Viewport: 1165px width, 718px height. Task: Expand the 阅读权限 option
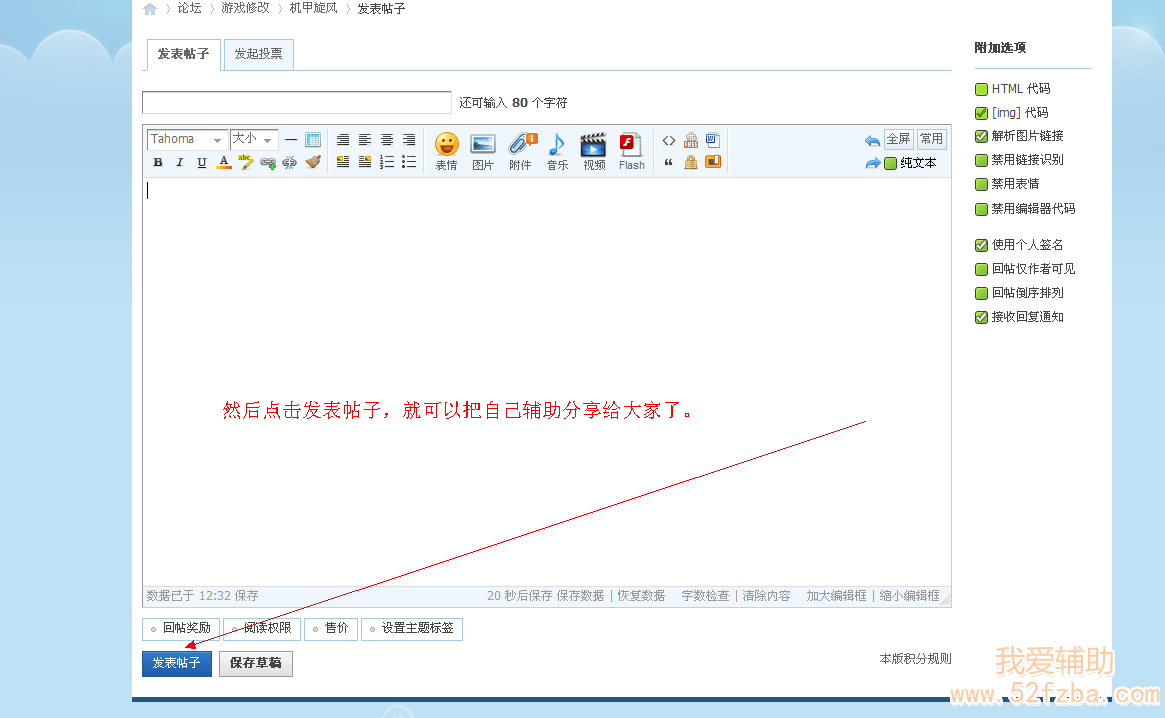[x=262, y=629]
